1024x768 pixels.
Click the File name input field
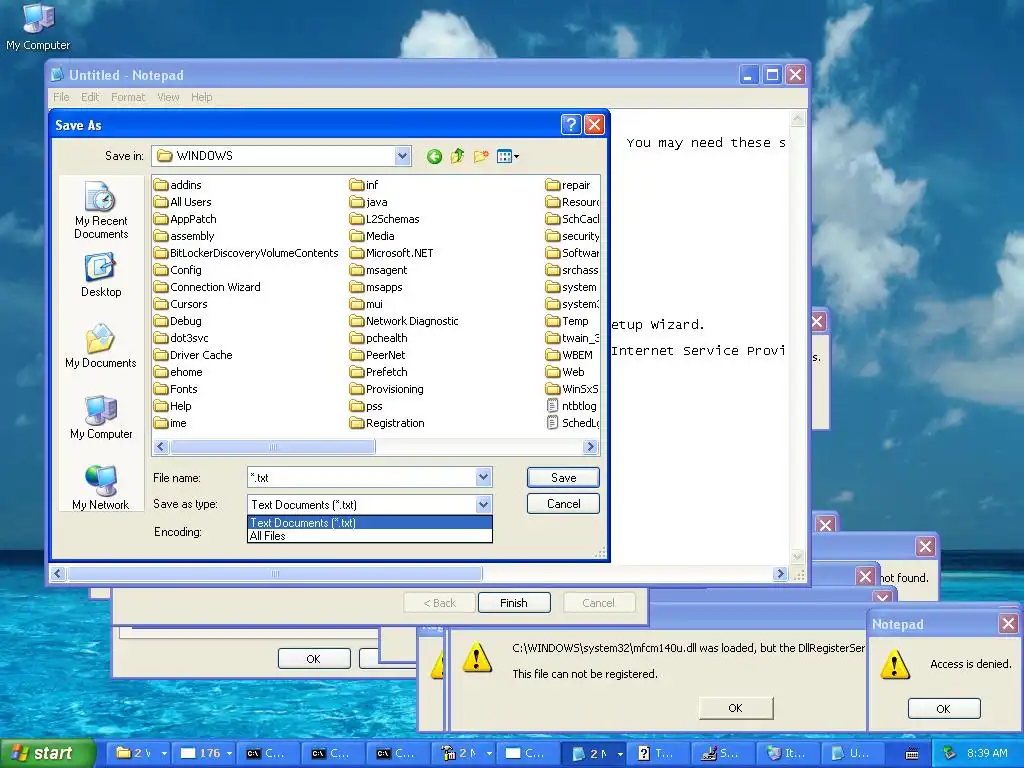tap(362, 477)
